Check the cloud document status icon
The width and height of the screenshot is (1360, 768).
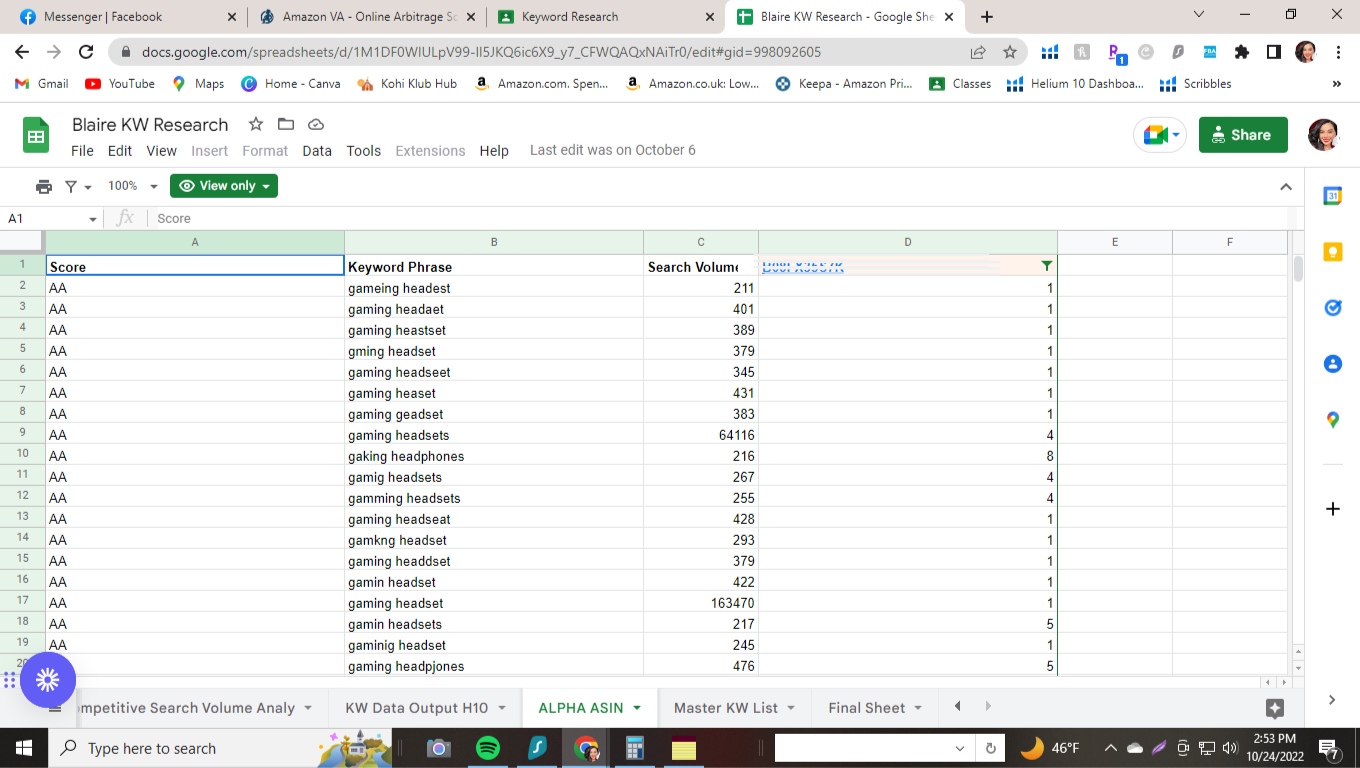coord(316,124)
